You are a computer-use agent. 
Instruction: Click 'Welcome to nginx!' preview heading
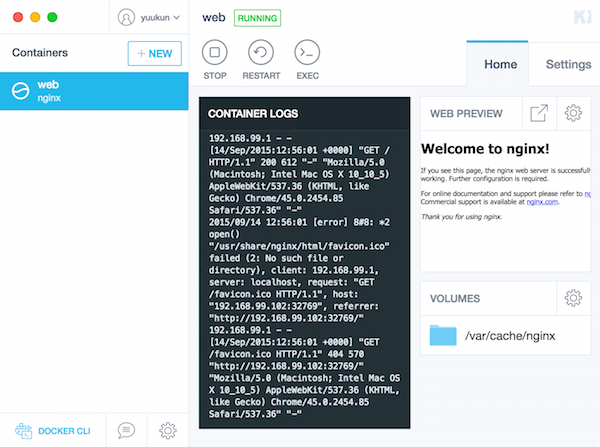point(485,148)
